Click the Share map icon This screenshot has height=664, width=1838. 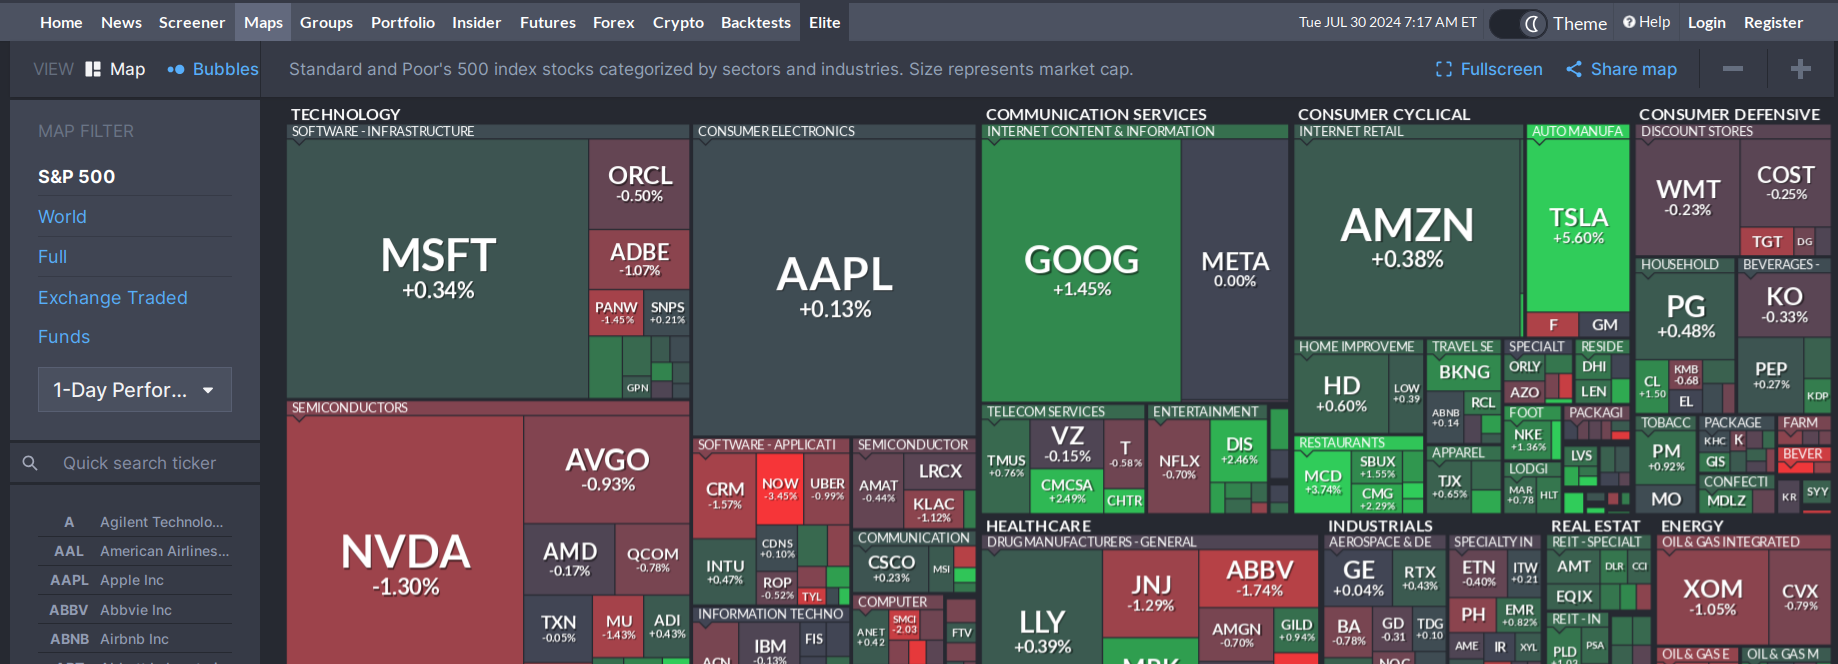(x=1574, y=69)
